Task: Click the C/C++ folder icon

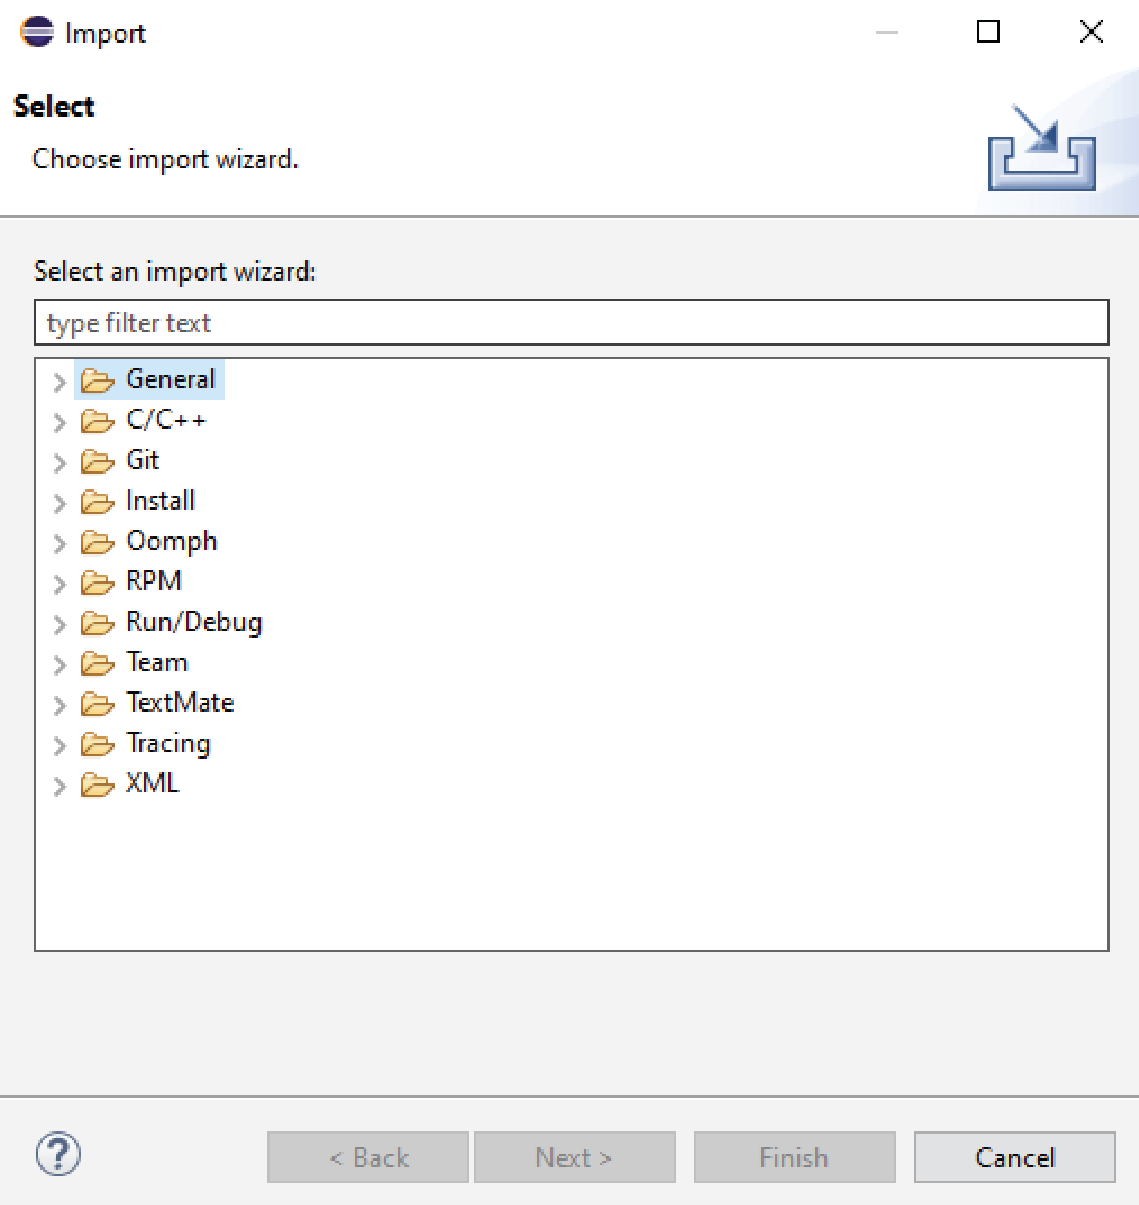Action: click(x=97, y=421)
